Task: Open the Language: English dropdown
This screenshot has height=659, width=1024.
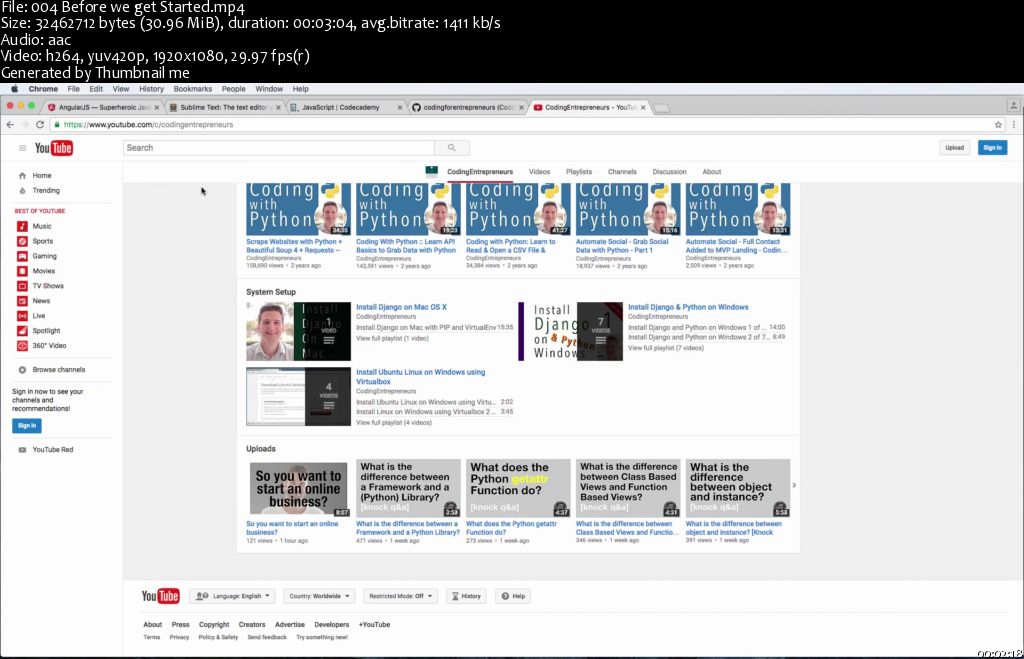Action: click(232, 596)
